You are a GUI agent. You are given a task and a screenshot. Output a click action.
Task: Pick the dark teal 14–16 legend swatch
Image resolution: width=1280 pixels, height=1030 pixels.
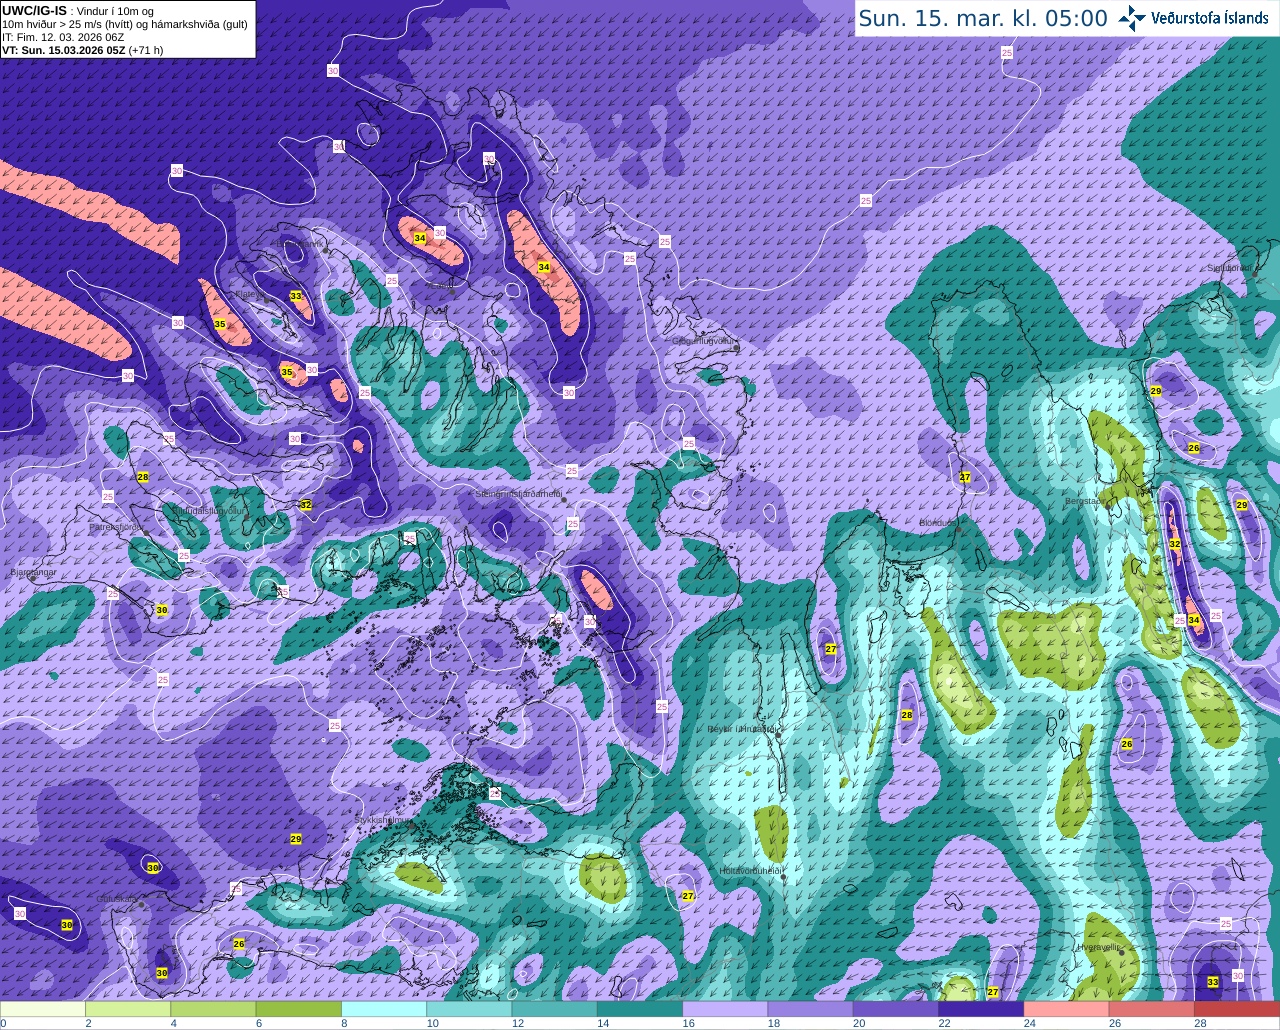click(640, 1010)
